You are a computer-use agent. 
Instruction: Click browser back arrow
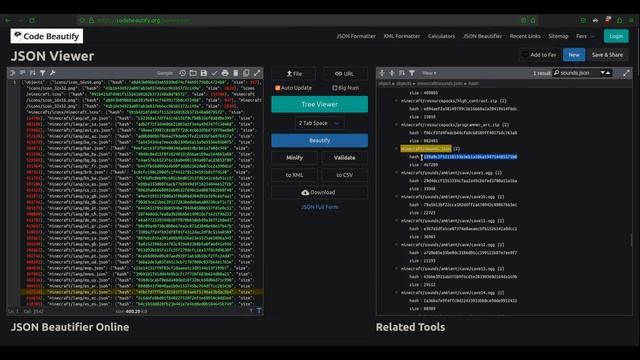coord(8,20)
